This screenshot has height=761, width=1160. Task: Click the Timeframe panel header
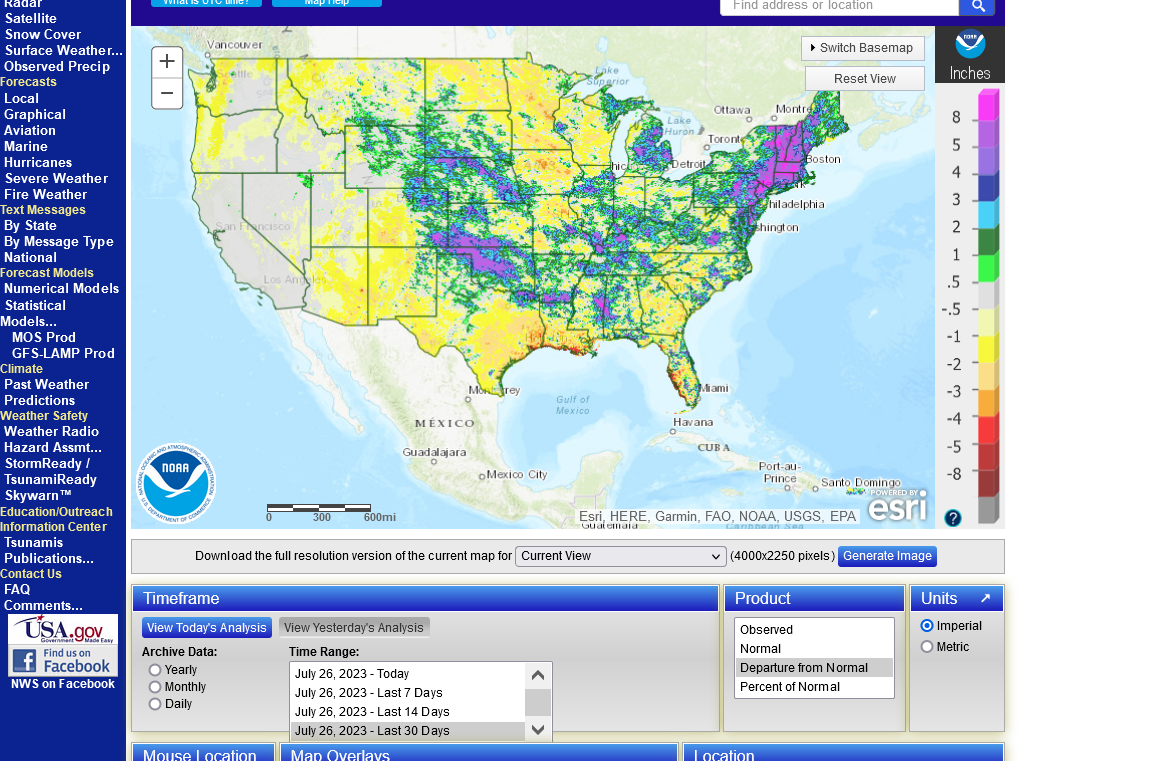pos(425,598)
